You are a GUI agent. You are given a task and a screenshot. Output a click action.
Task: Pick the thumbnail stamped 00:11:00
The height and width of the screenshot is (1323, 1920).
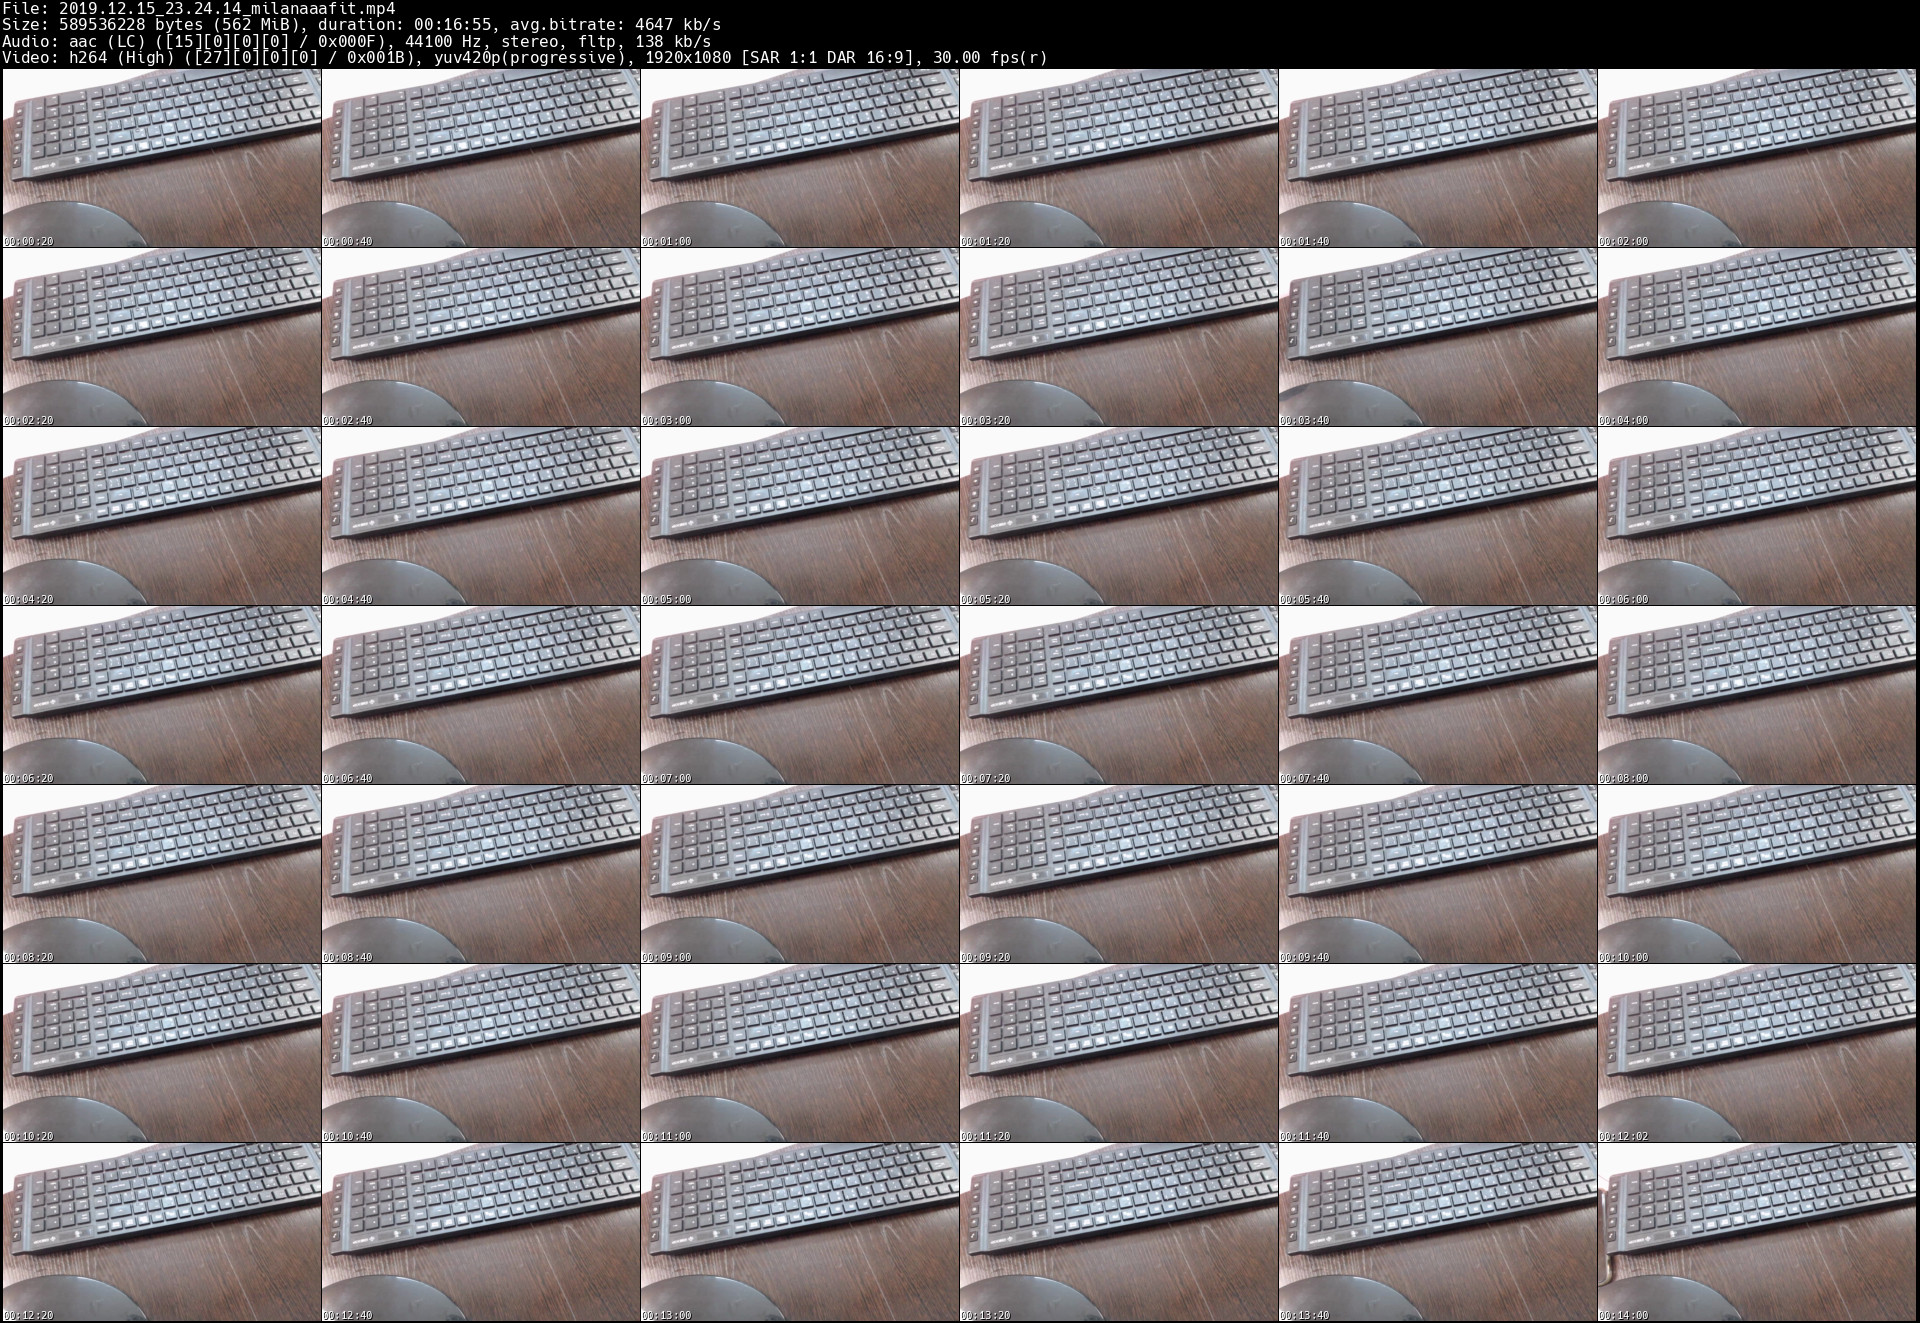tap(800, 1053)
